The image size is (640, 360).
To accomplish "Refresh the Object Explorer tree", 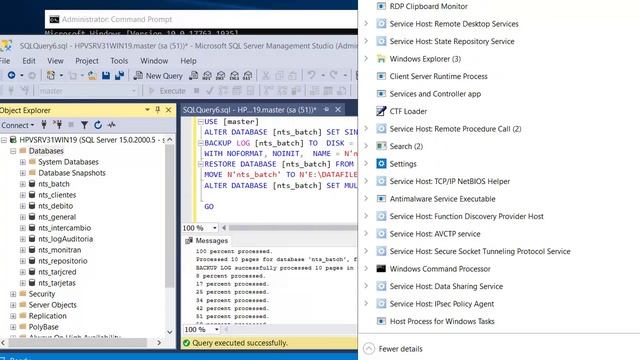I will coord(98,125).
